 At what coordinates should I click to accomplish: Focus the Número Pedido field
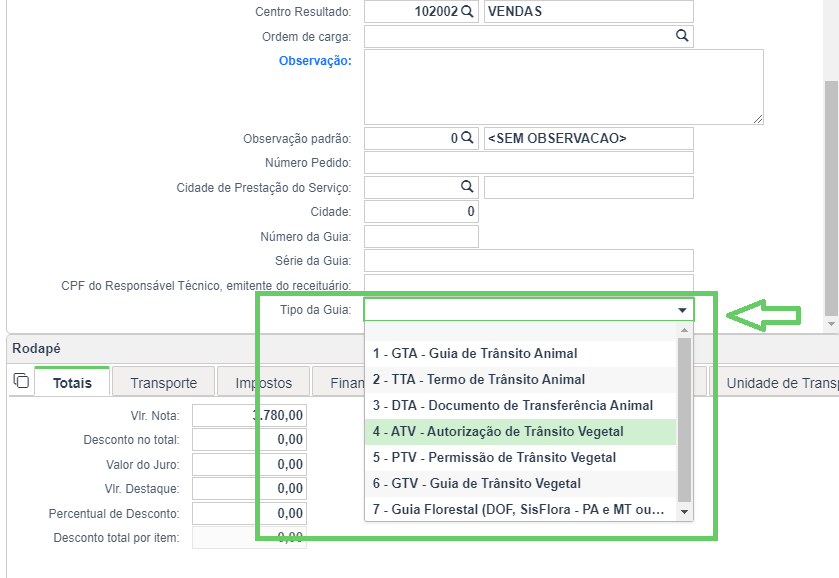pyautogui.click(x=529, y=163)
